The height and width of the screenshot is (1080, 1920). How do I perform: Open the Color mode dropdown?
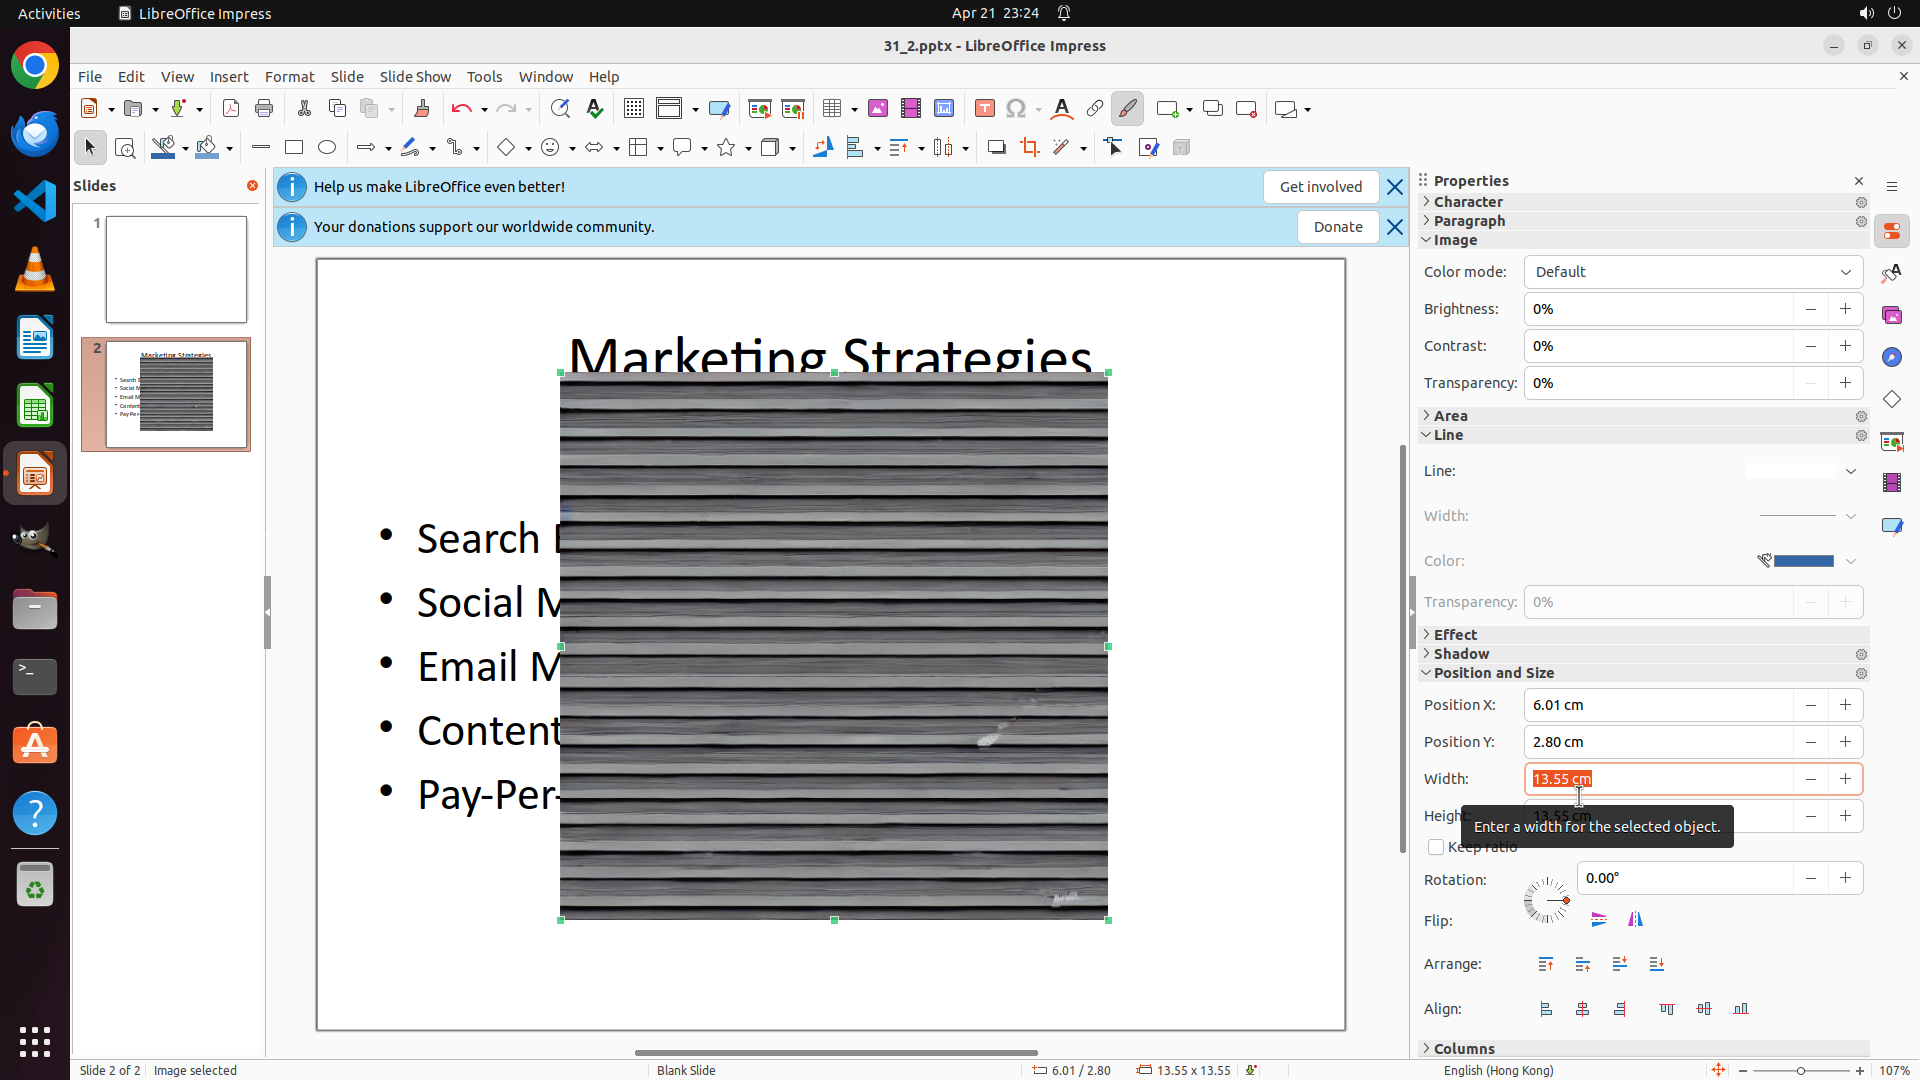[x=1692, y=272]
